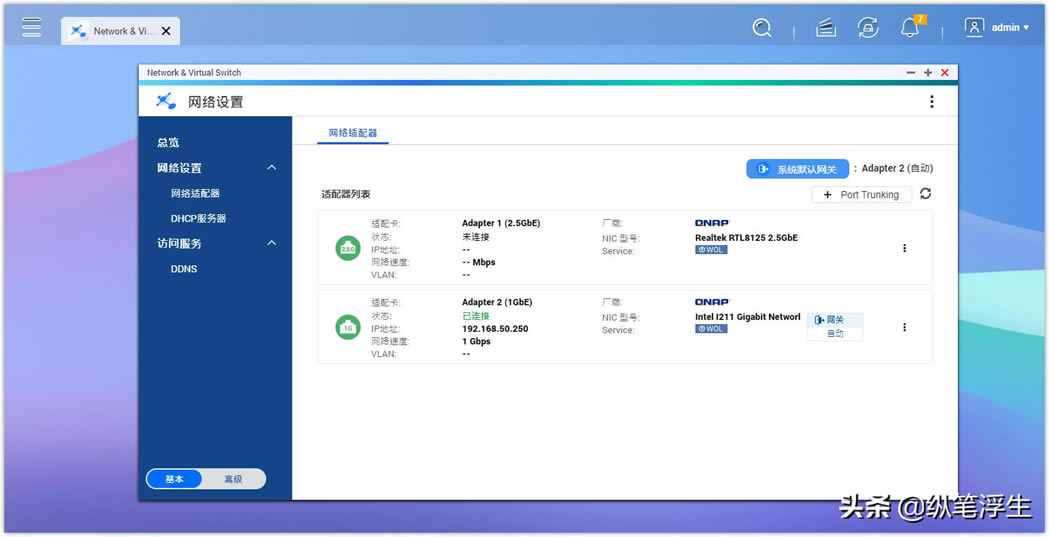Open the admin user dropdown
Viewport: 1049px width, 537px height.
click(x=997, y=27)
